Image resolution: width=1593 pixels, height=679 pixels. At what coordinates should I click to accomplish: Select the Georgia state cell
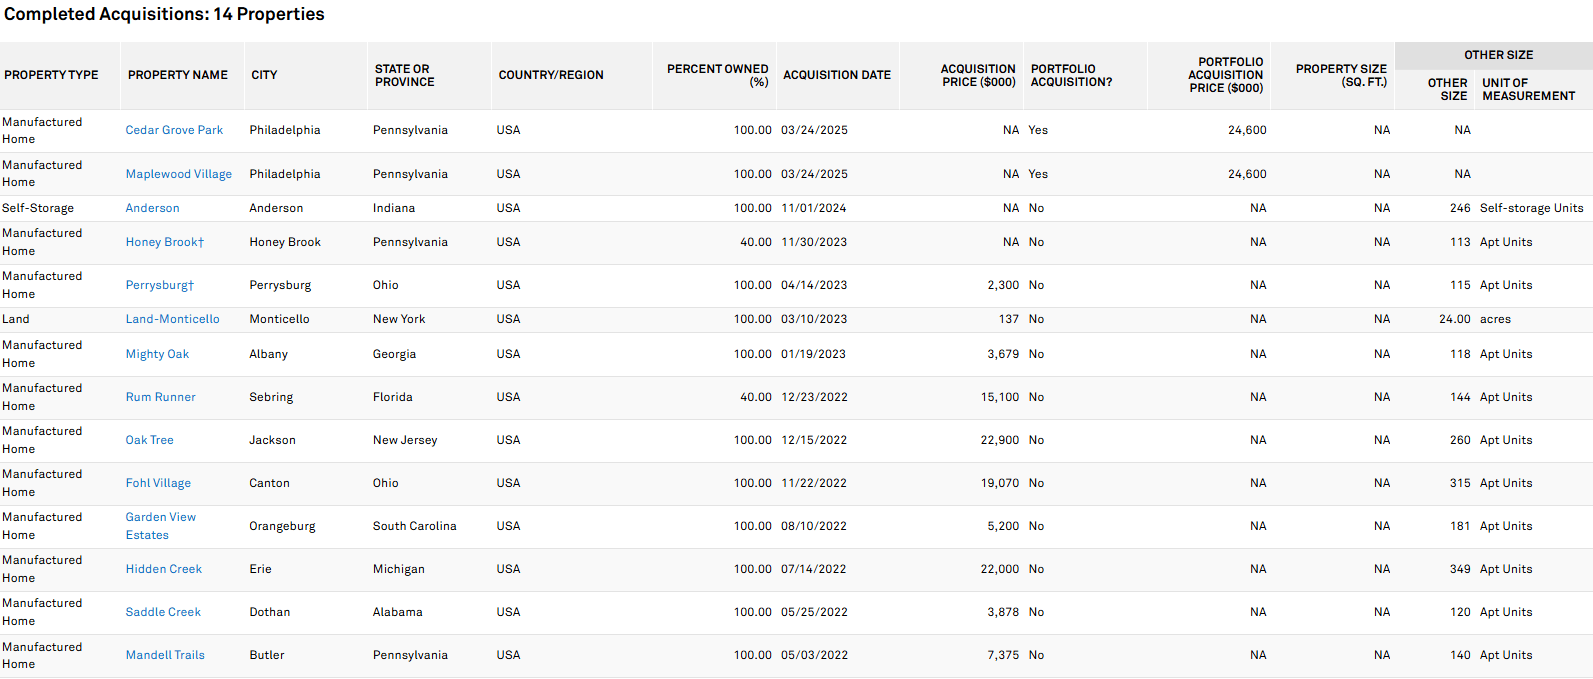click(394, 354)
